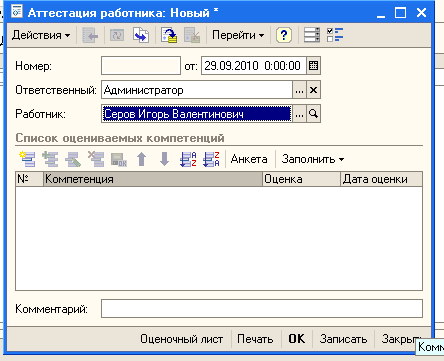Click the copy row icon in competencies toolbar

[x=50, y=159]
